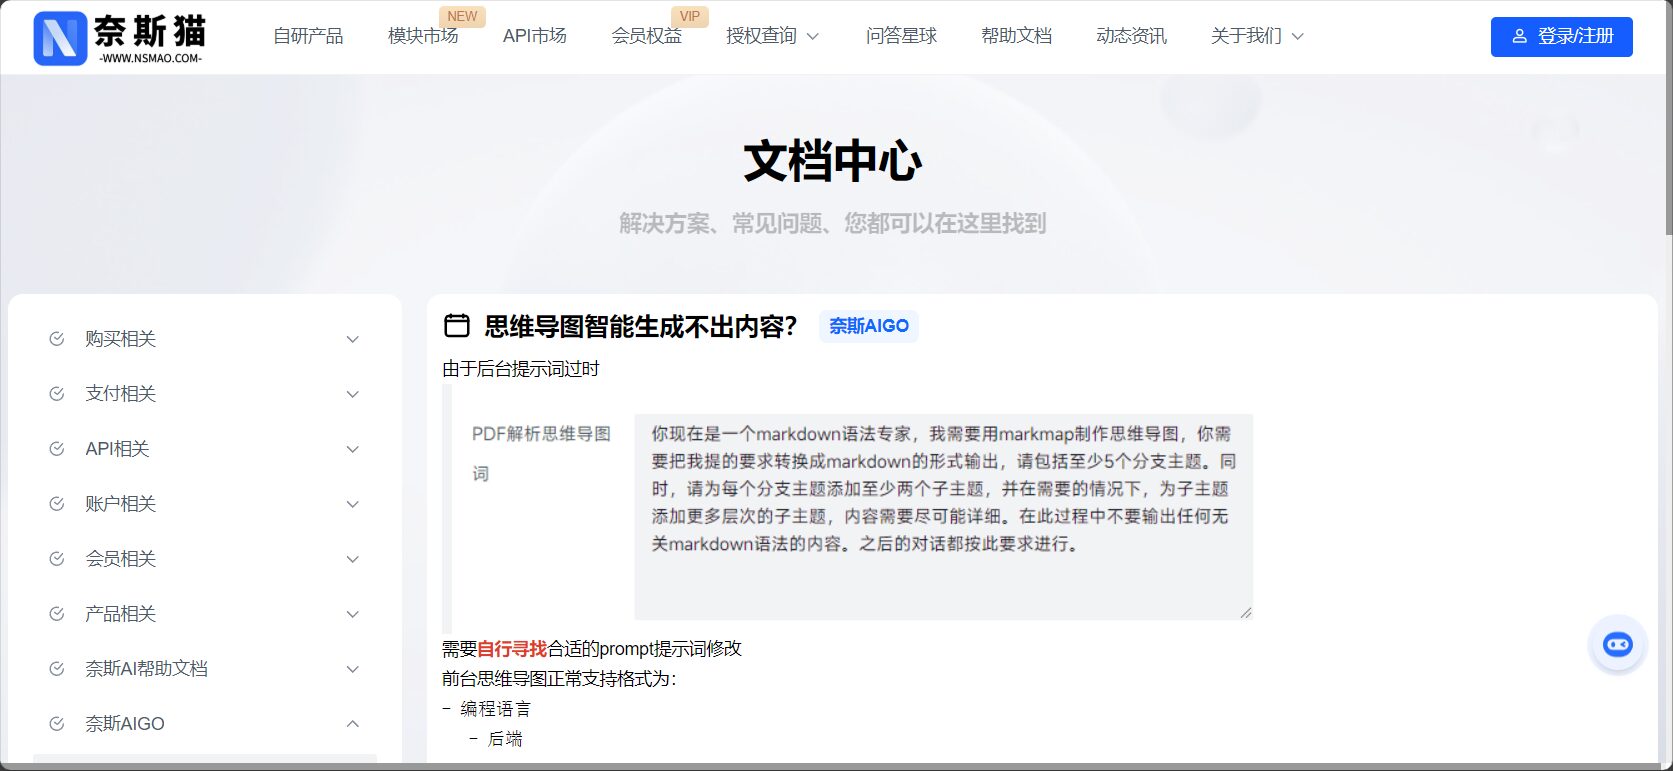Open API市场 in the top navigation
Screen dimensions: 1673x771
coord(535,36)
